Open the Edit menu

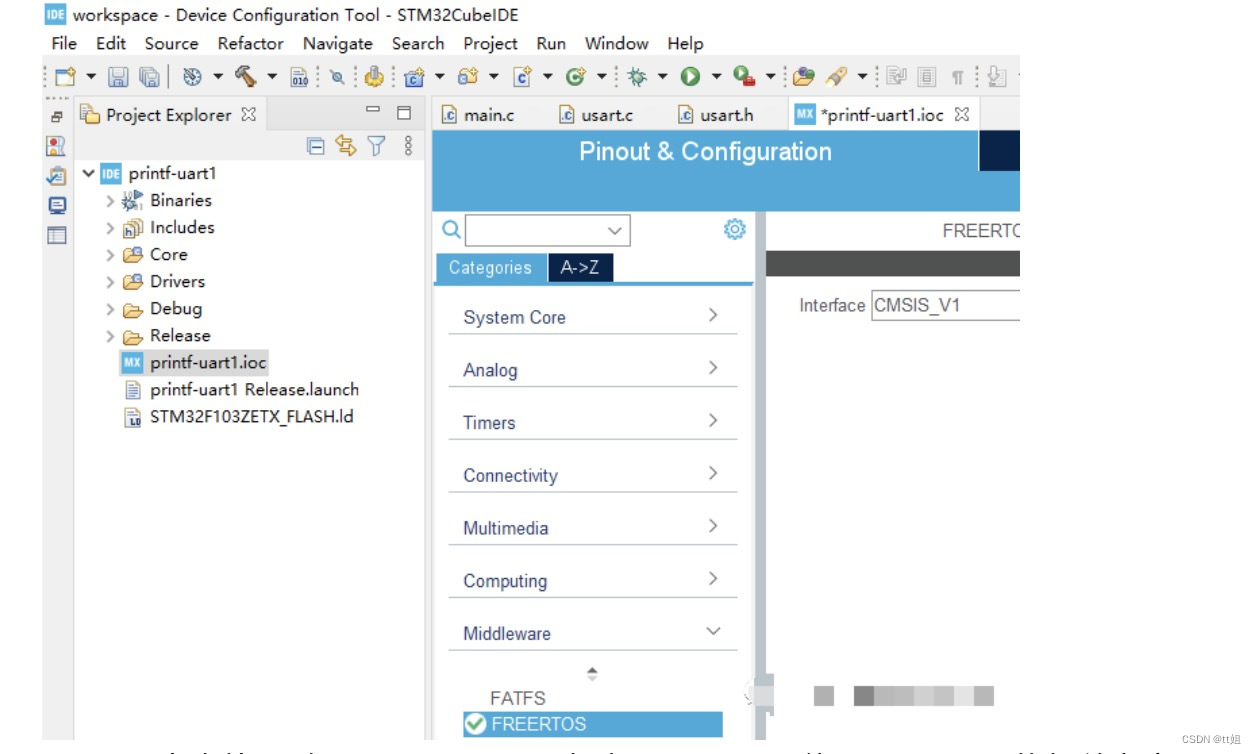[x=111, y=43]
